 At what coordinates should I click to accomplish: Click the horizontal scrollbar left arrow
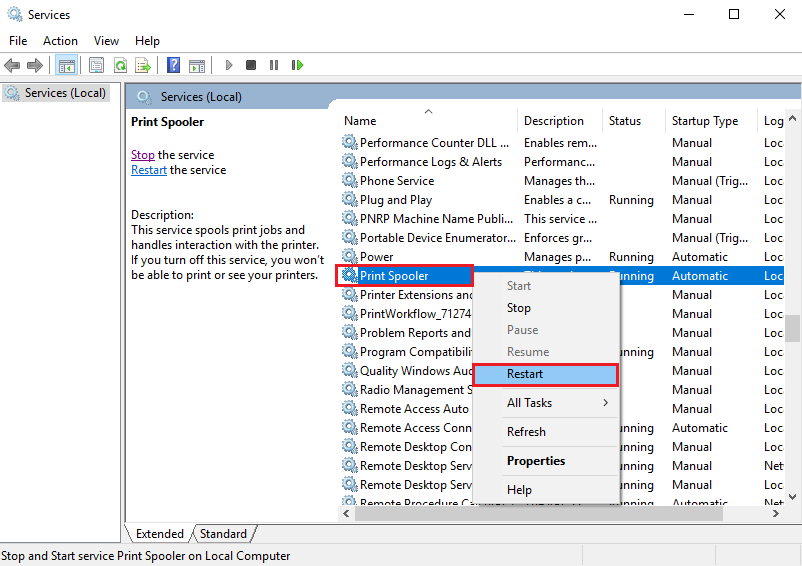(346, 513)
